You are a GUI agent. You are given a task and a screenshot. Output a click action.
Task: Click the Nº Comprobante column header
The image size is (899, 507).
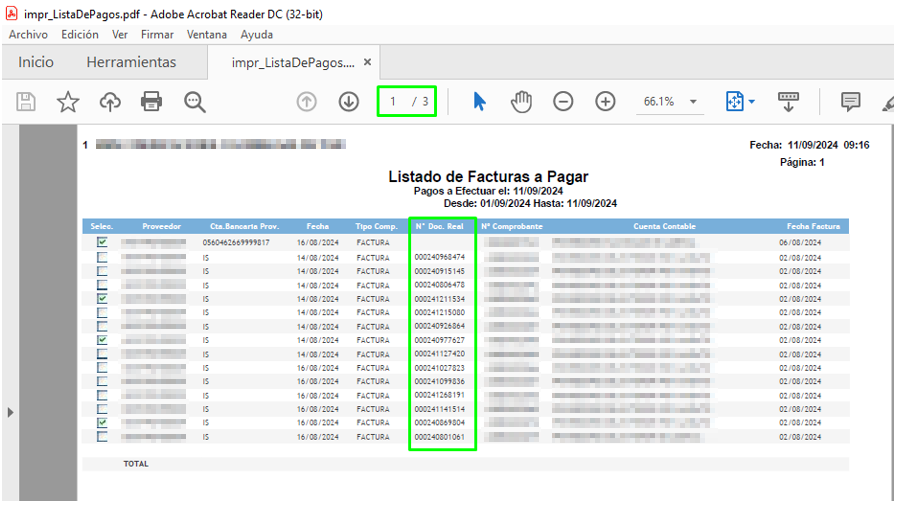coord(512,226)
